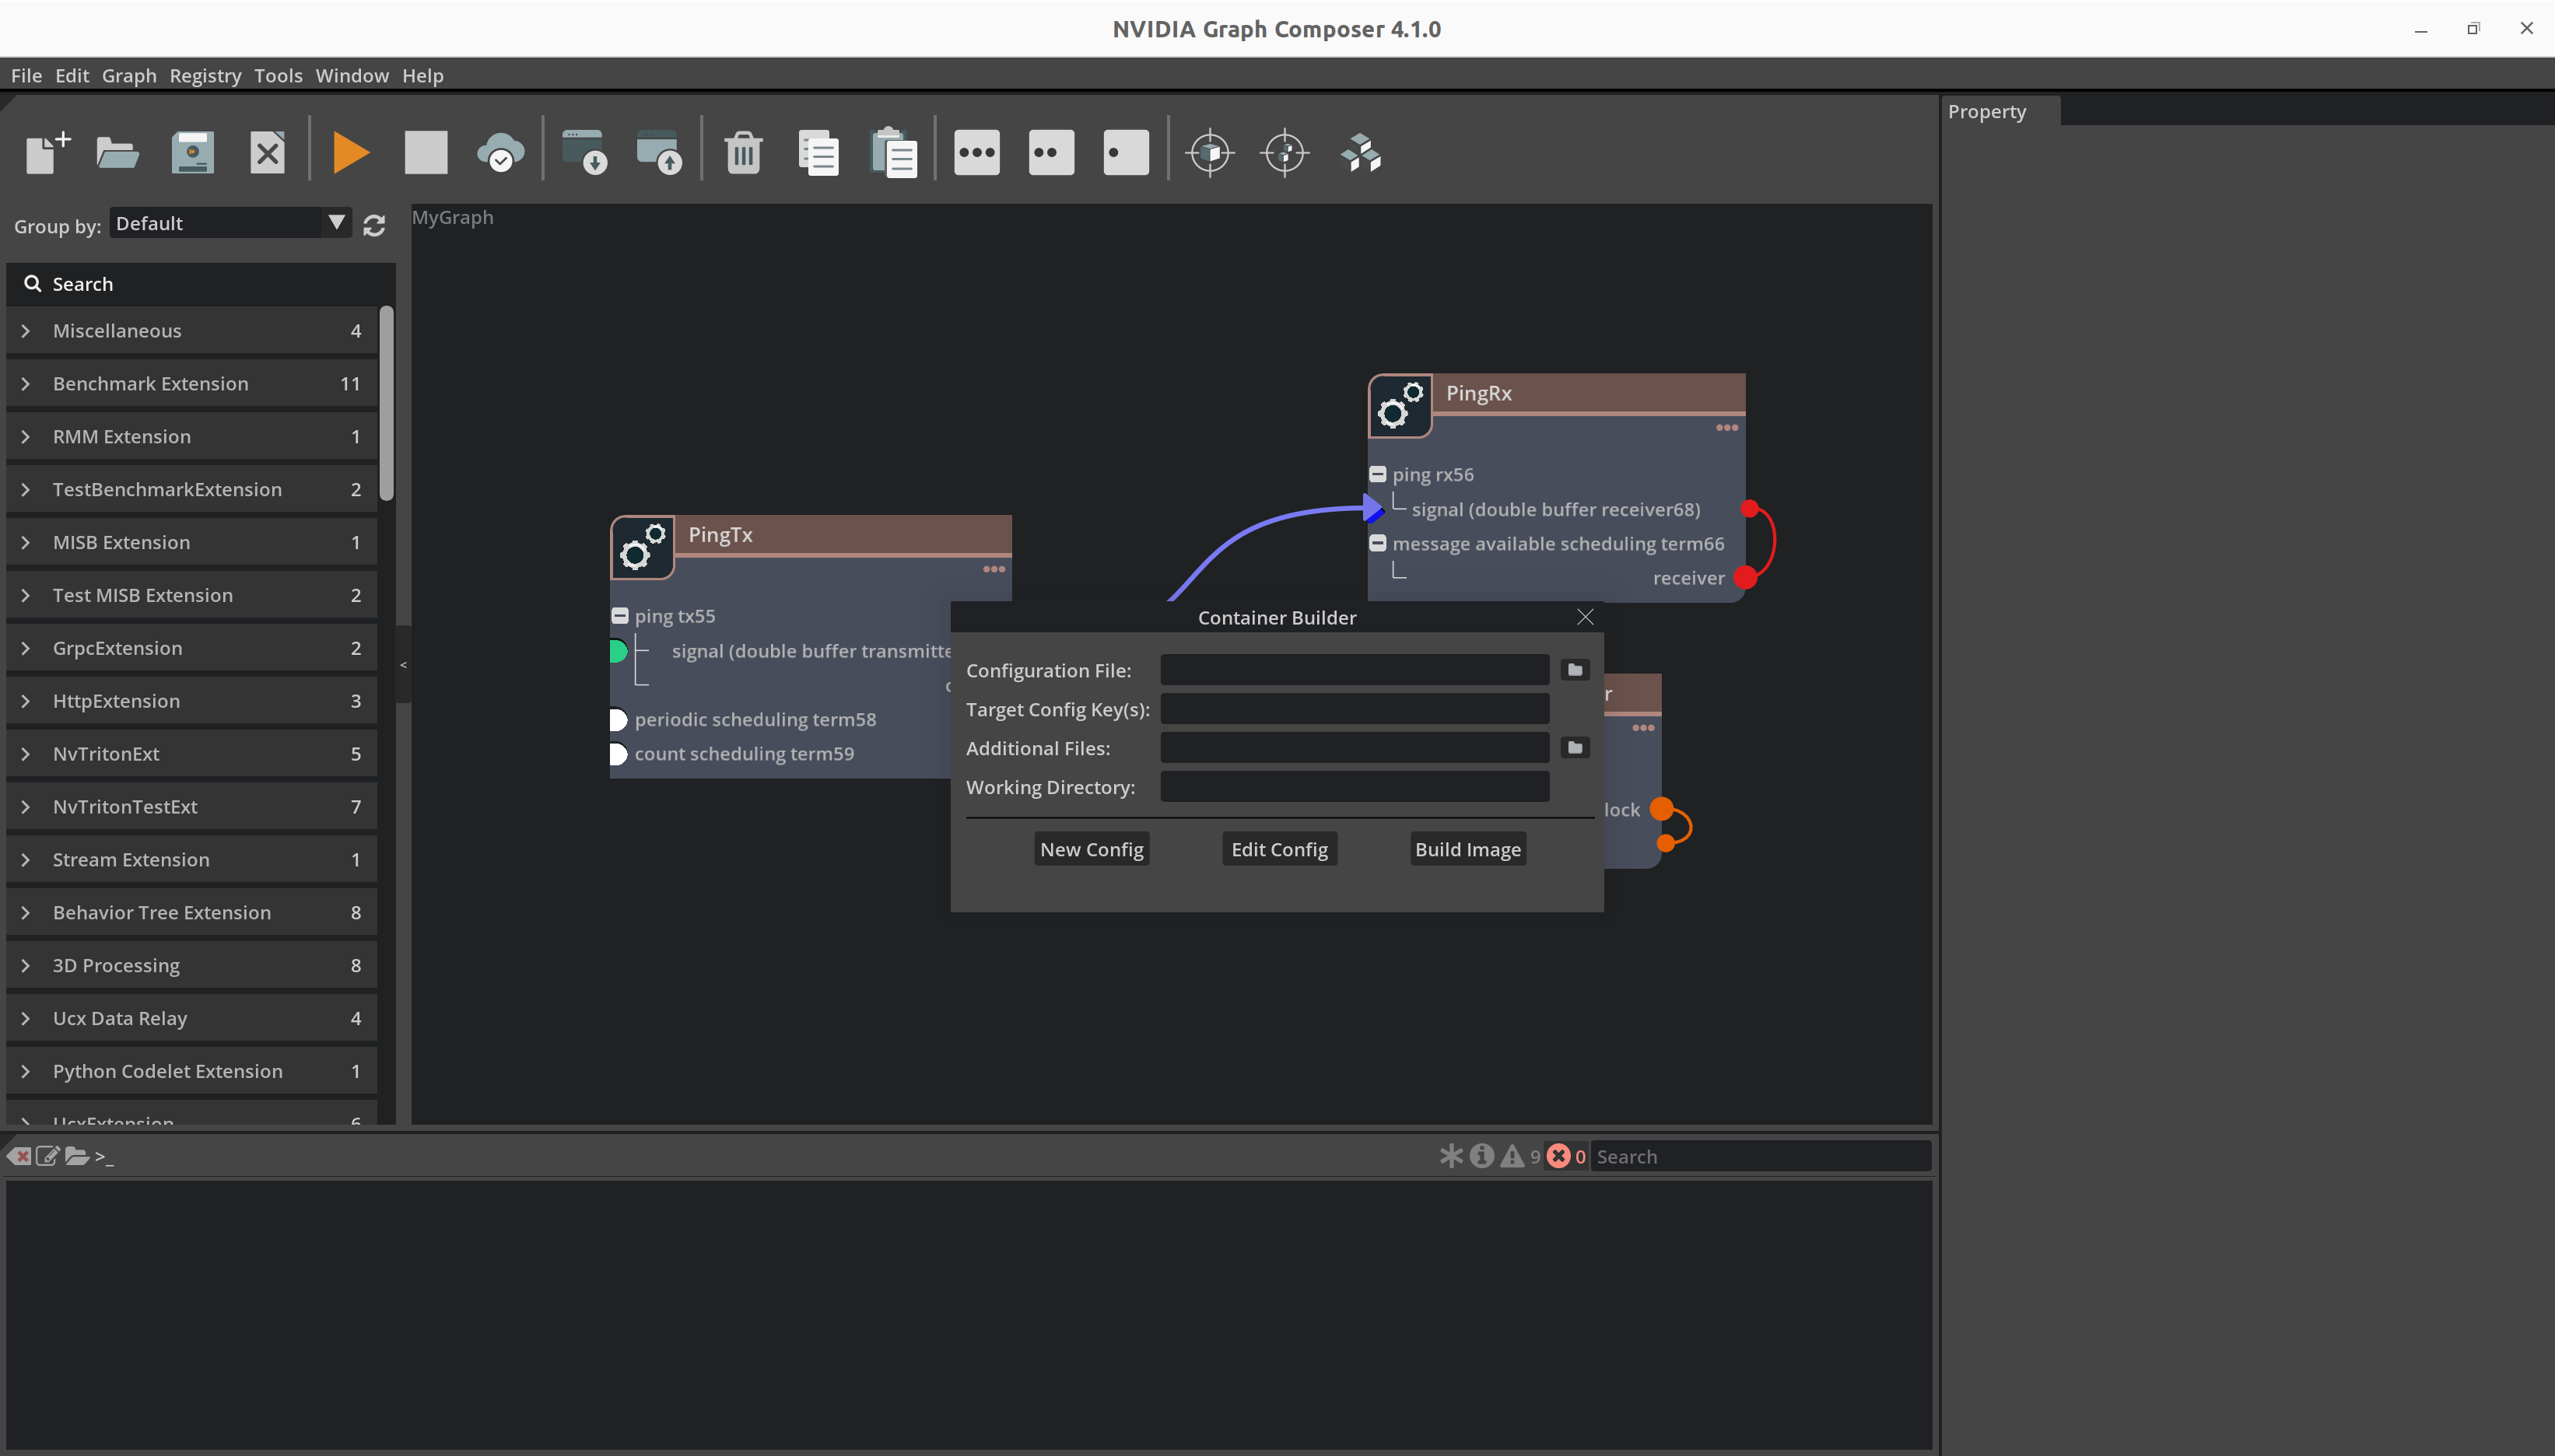Stop the graph with the square stop button
The width and height of the screenshot is (2555, 1456).
tap(426, 153)
